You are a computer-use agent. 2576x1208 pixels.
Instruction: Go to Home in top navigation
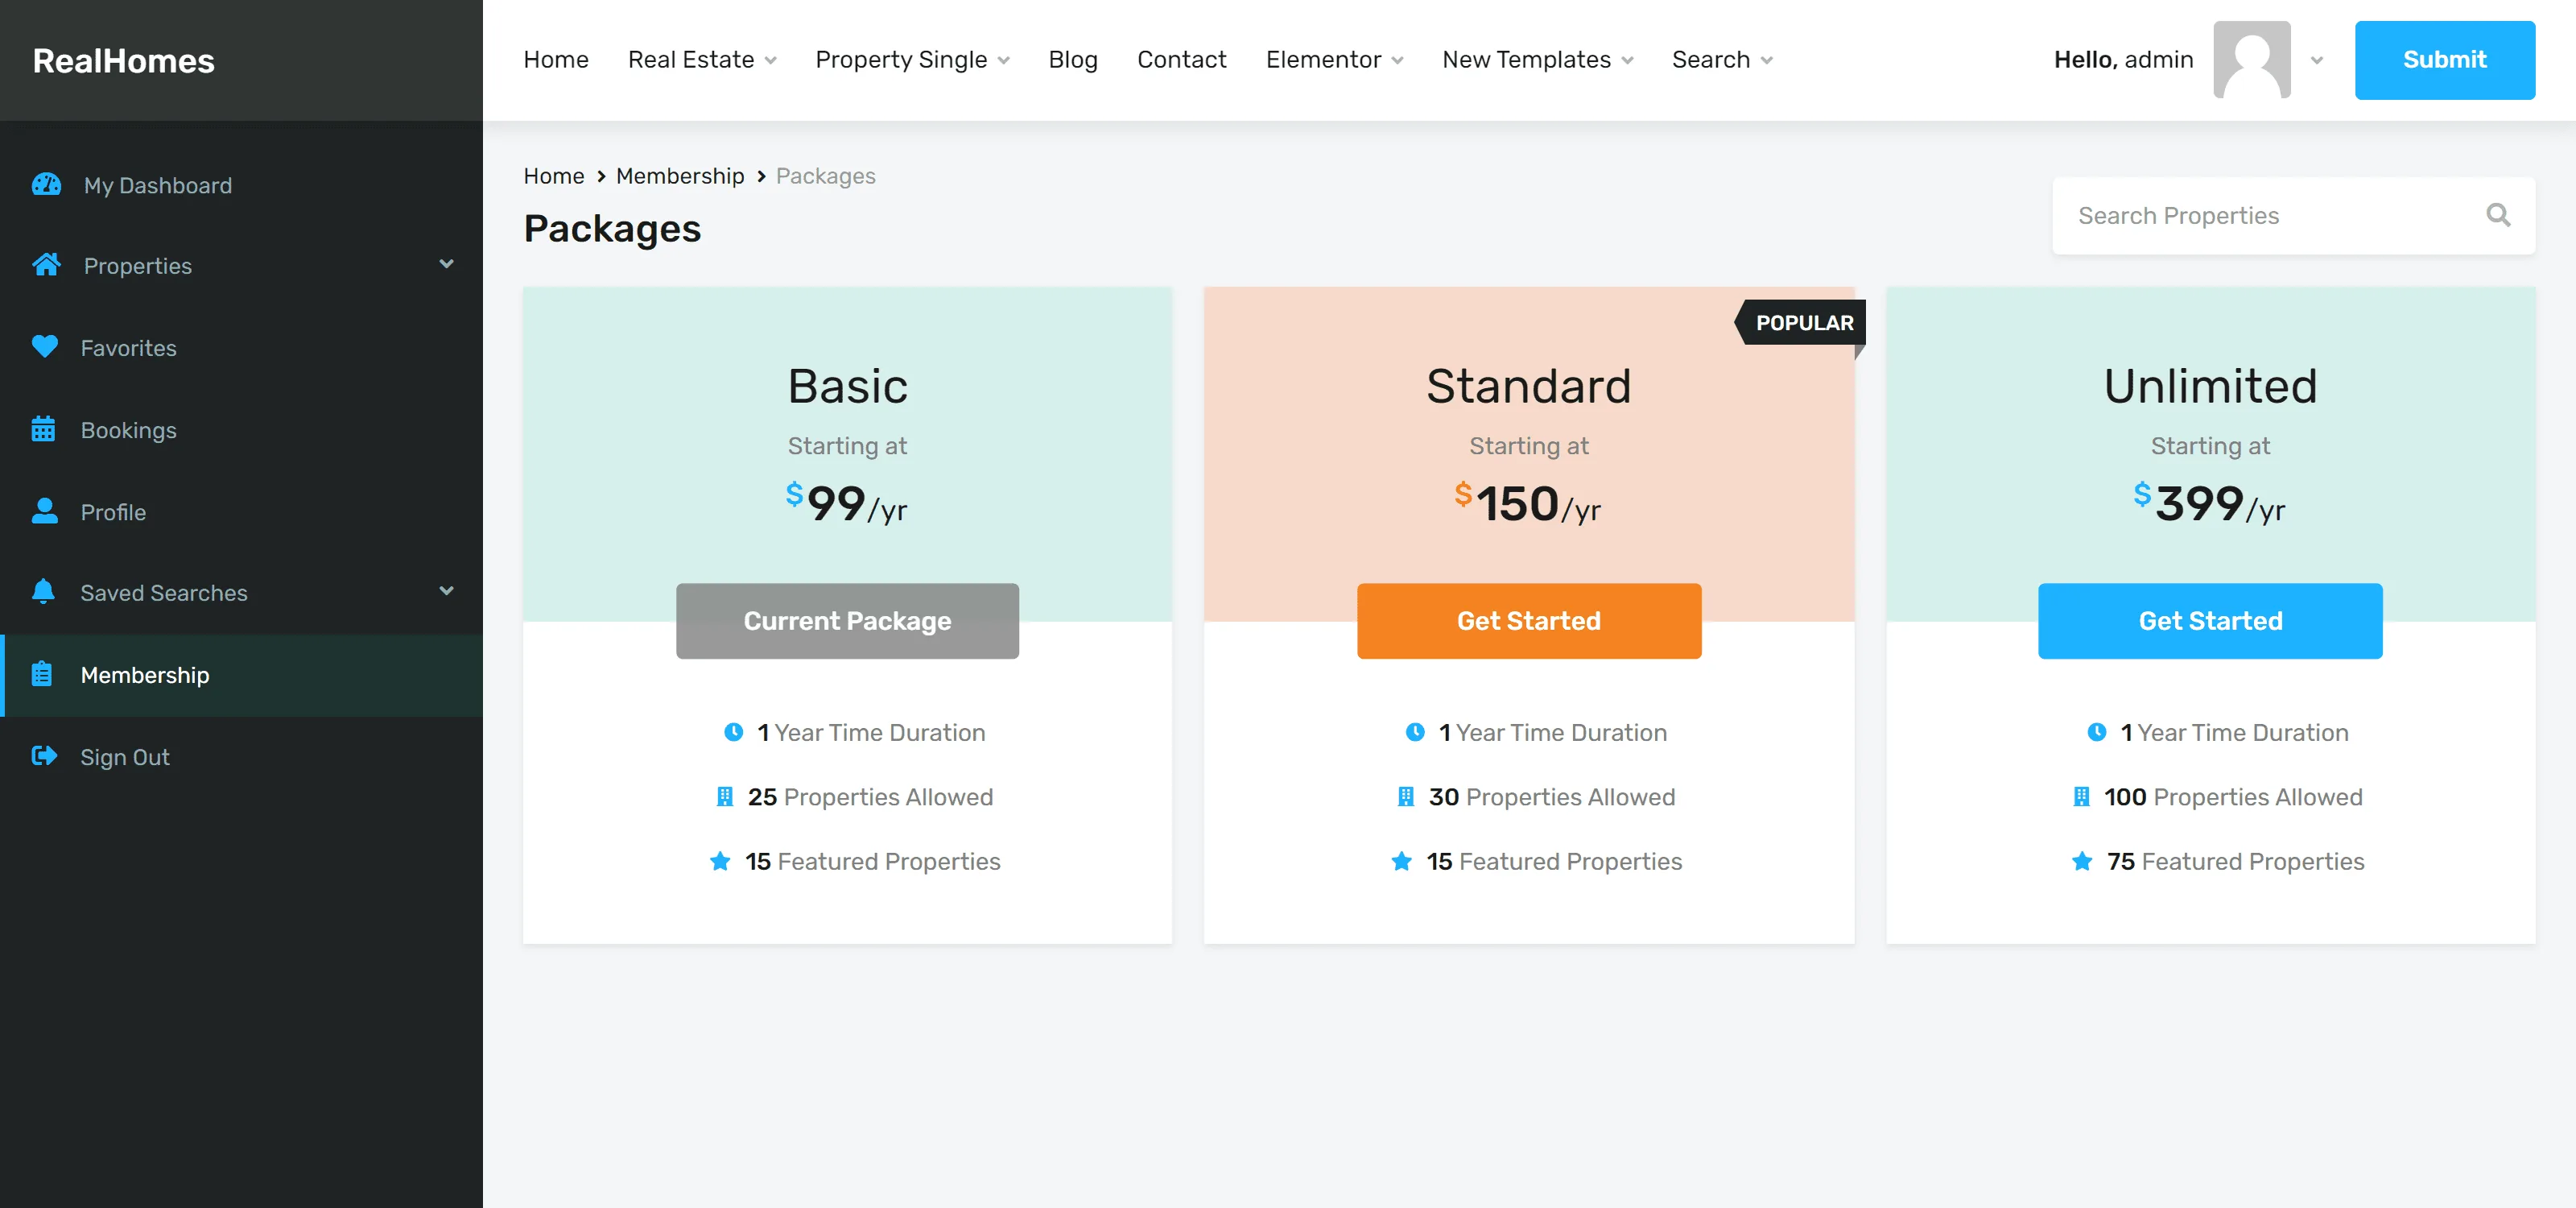(x=555, y=60)
